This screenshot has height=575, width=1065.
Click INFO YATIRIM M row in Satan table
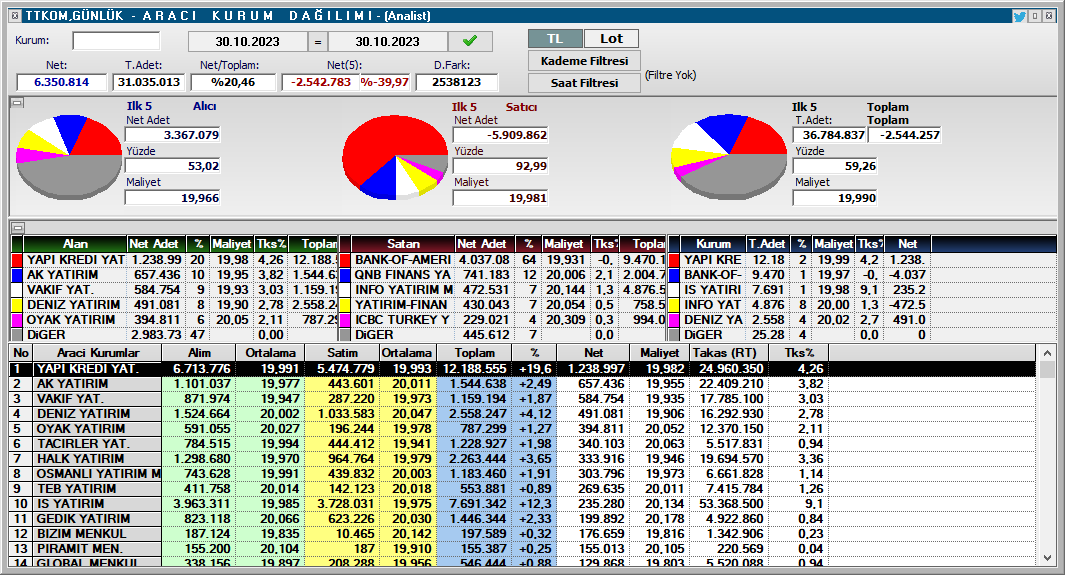503,290
